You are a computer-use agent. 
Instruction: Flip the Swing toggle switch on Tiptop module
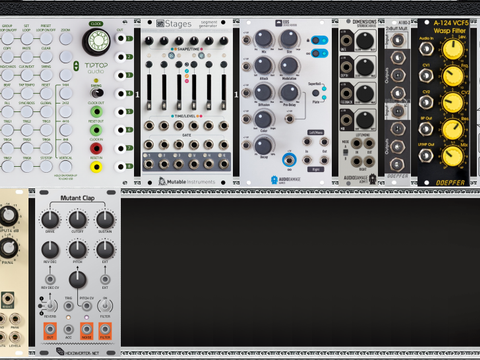97,93
